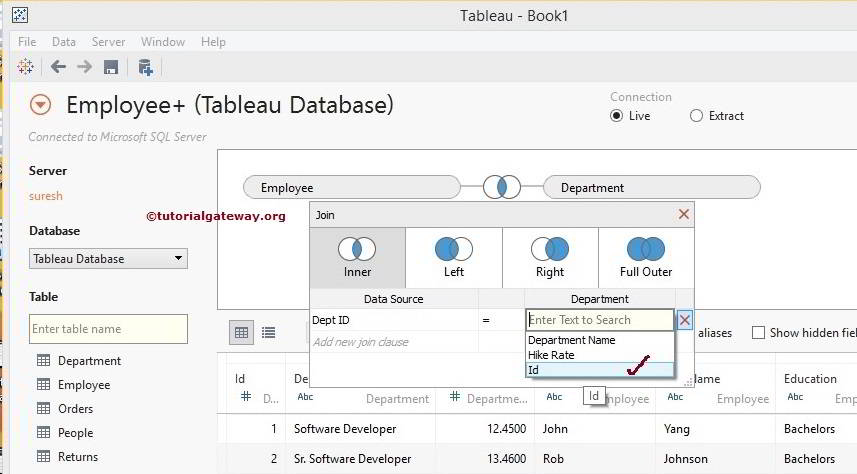
Task: Click the join Venn icon between tables
Action: tap(502, 187)
